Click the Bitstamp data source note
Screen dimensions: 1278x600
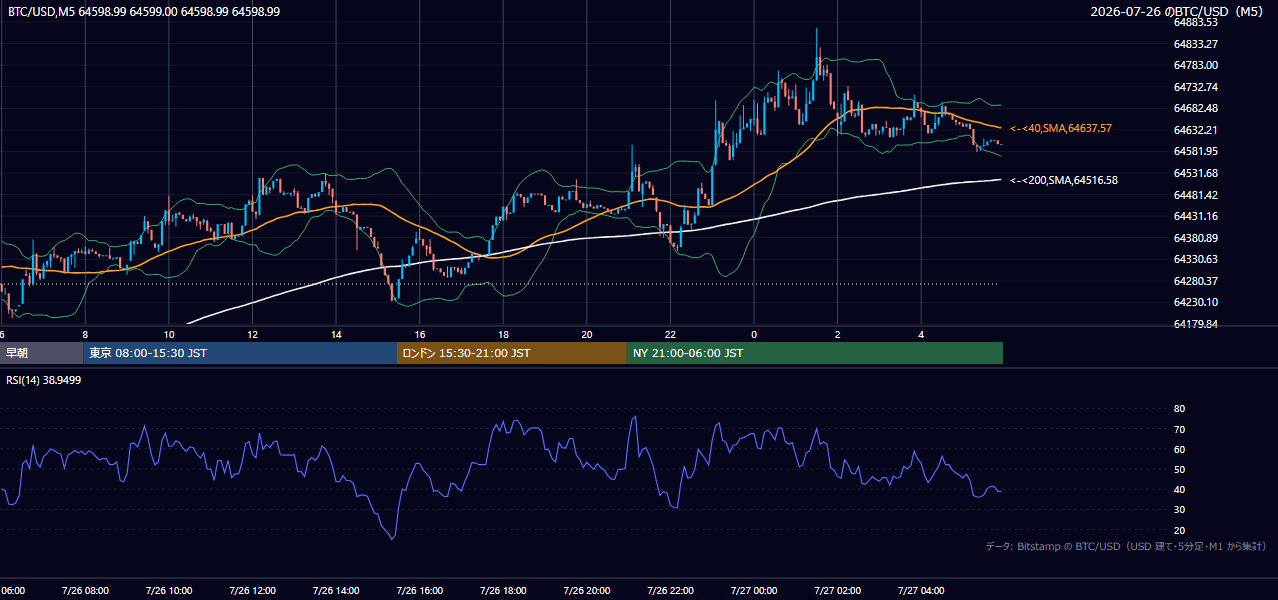(1126, 546)
